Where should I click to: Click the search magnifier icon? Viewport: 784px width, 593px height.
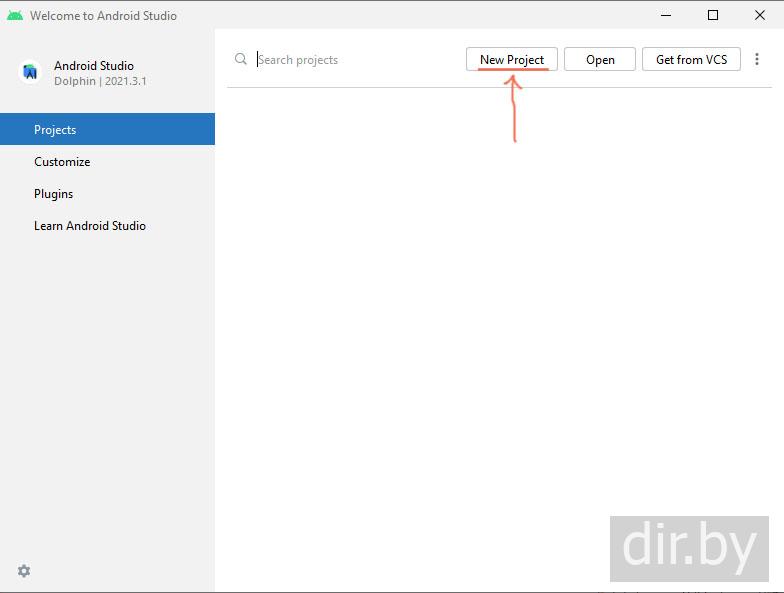241,59
